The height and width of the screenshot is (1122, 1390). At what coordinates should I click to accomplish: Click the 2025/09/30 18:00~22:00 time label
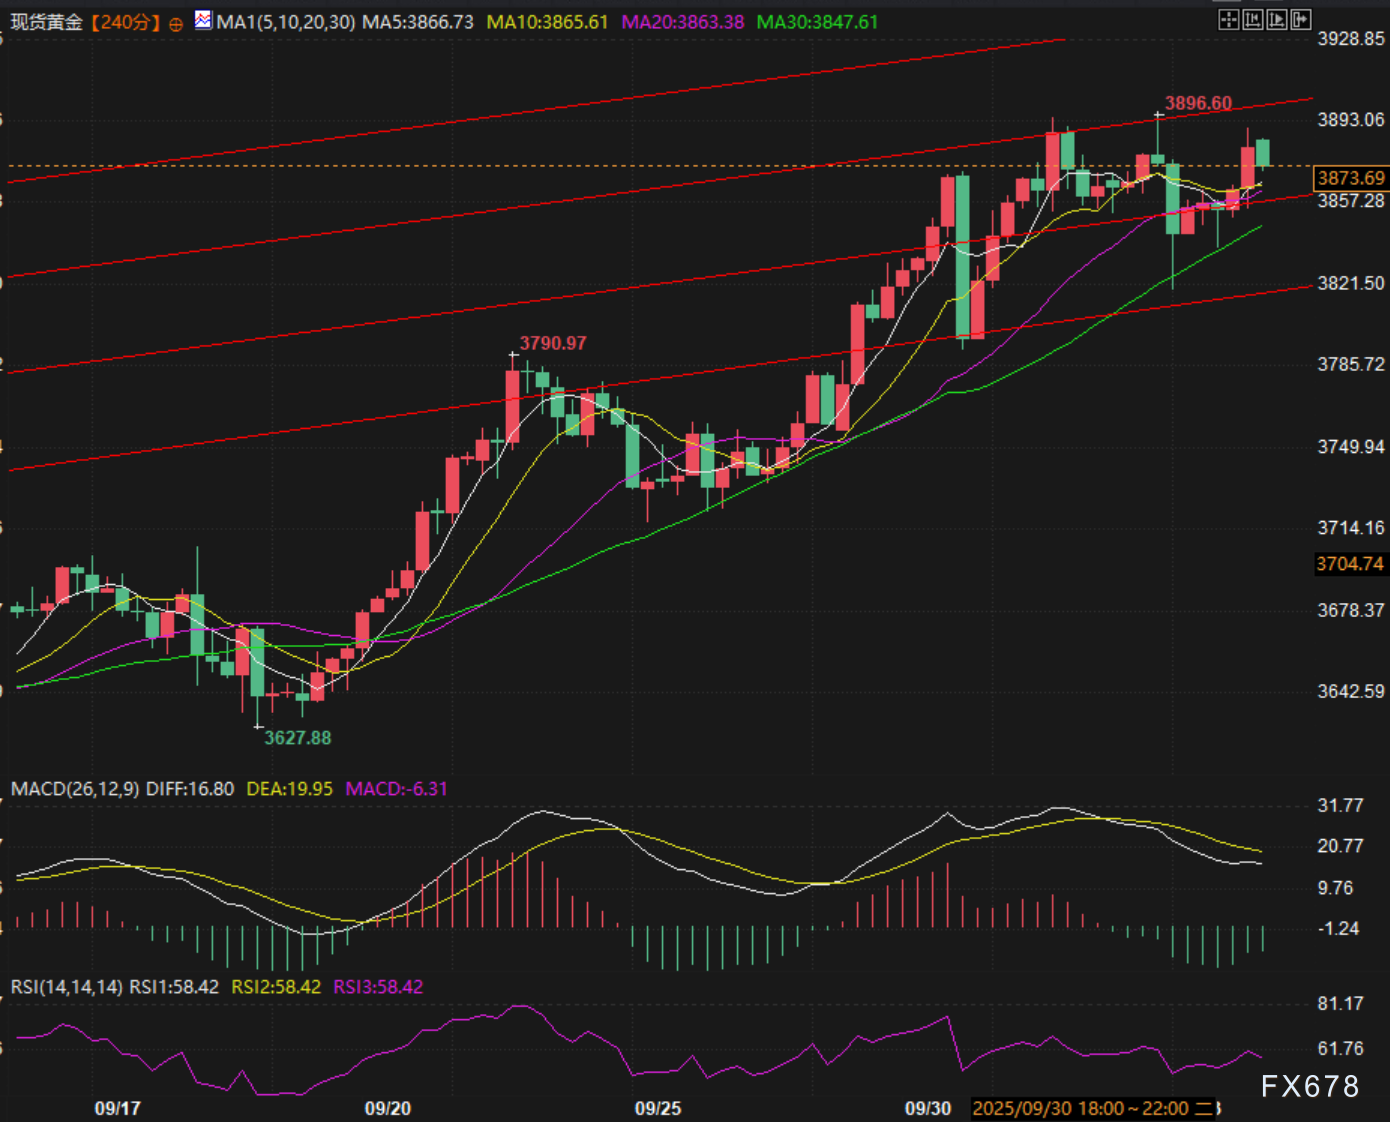tap(1094, 1109)
